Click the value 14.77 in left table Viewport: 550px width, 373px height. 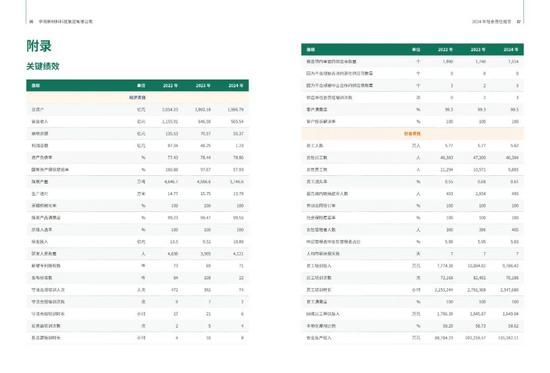[x=173, y=194]
